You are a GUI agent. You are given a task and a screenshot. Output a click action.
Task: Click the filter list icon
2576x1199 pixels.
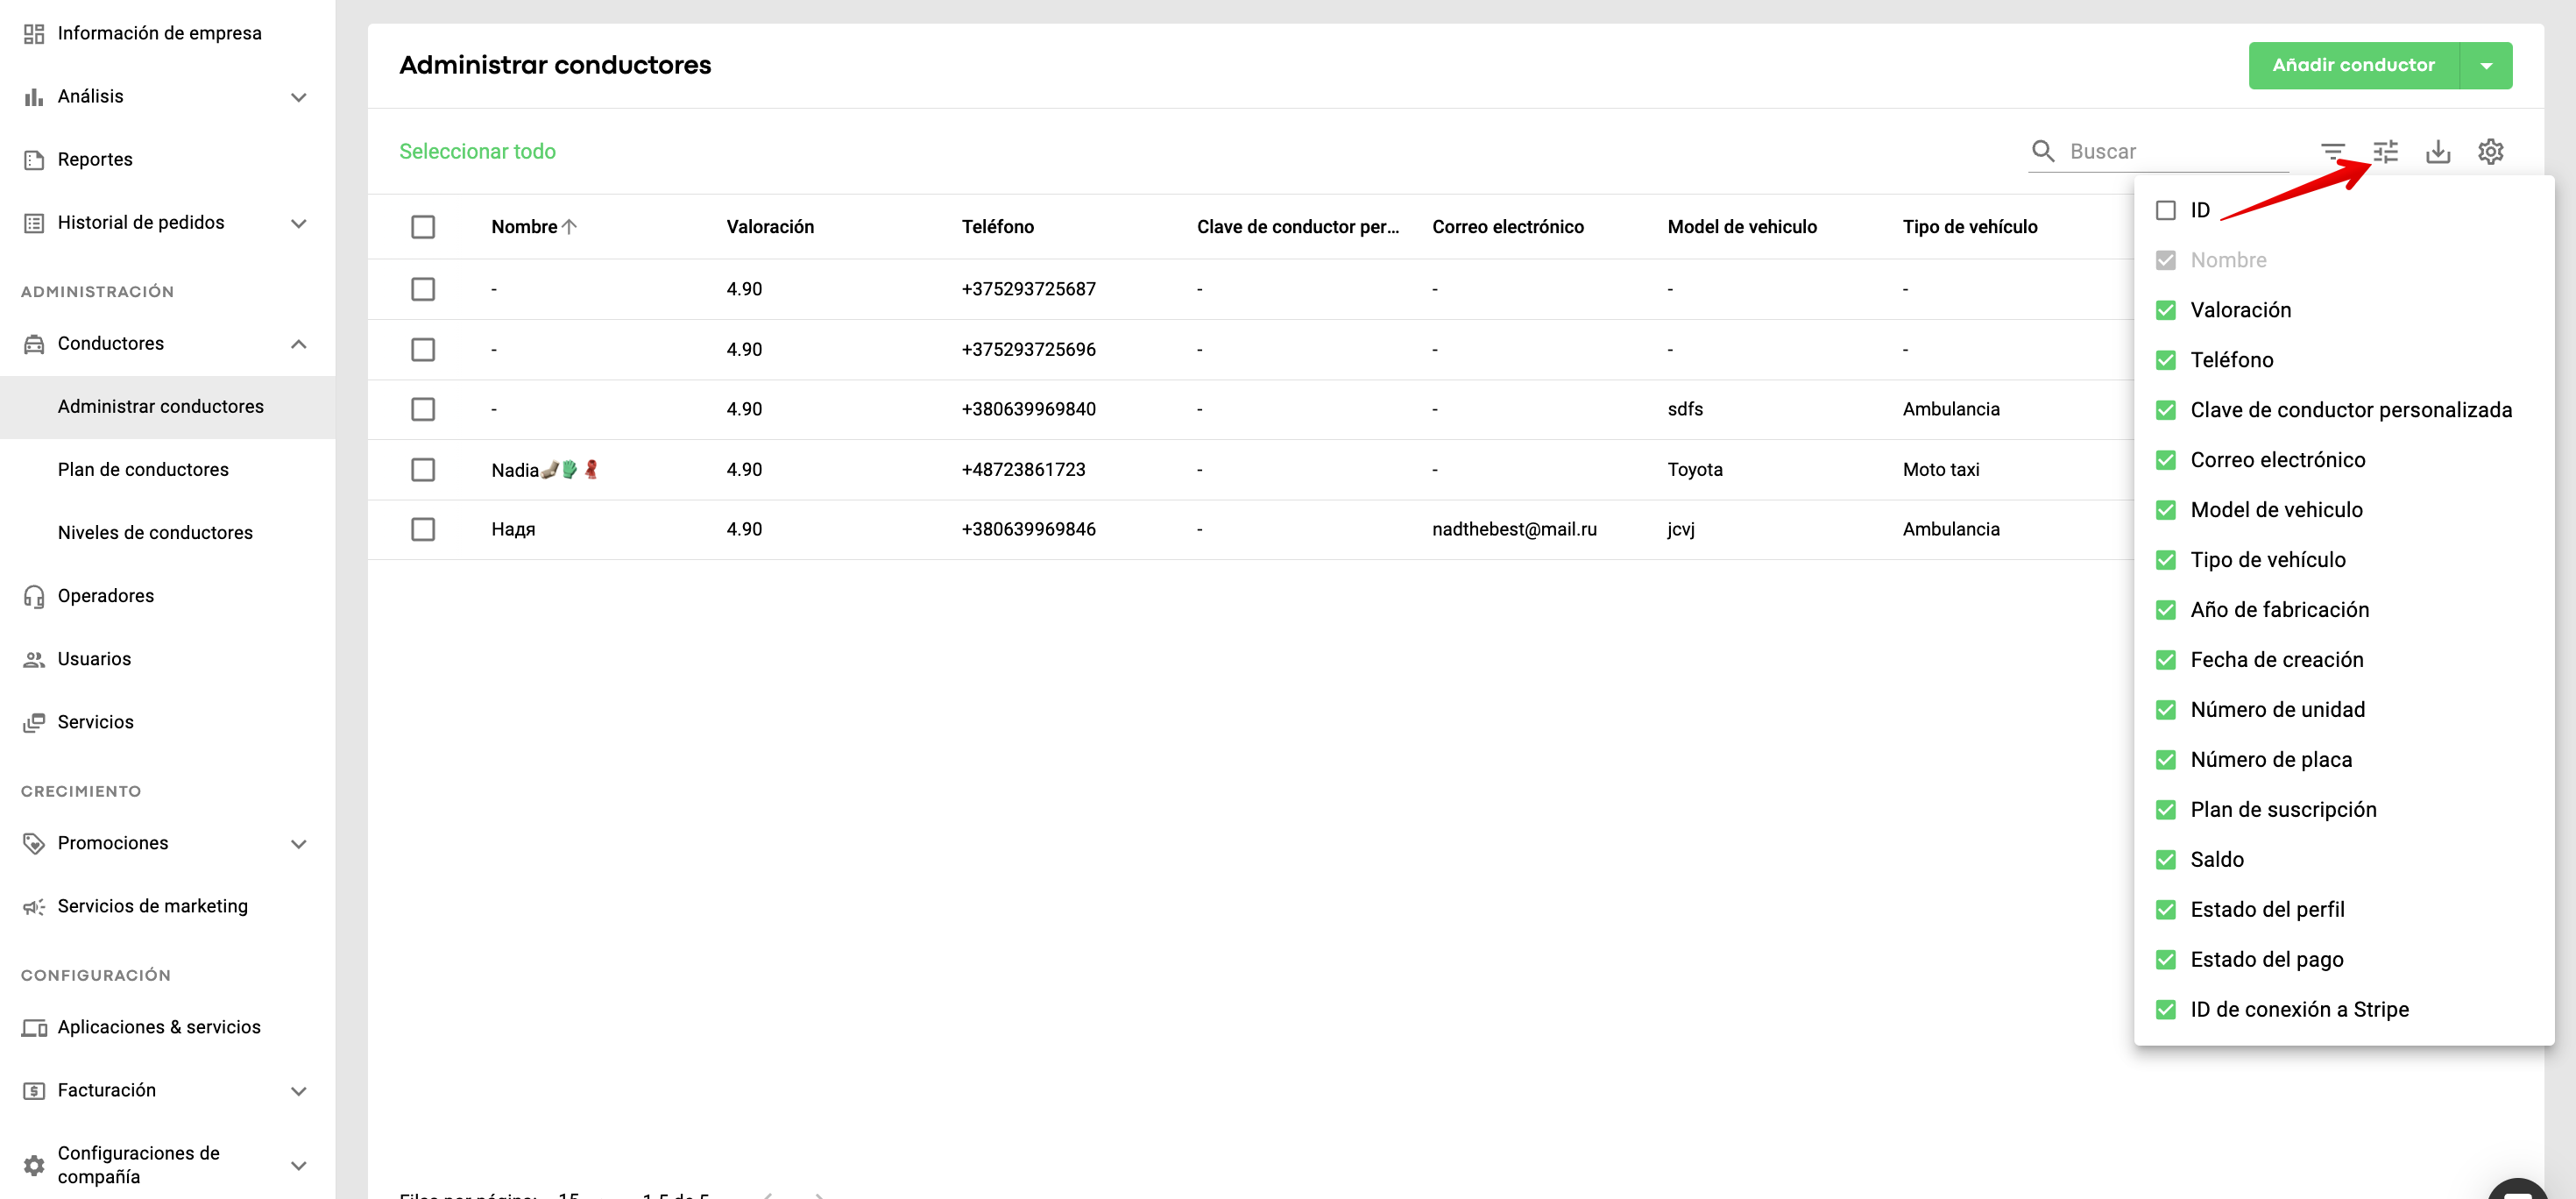tap(2332, 151)
